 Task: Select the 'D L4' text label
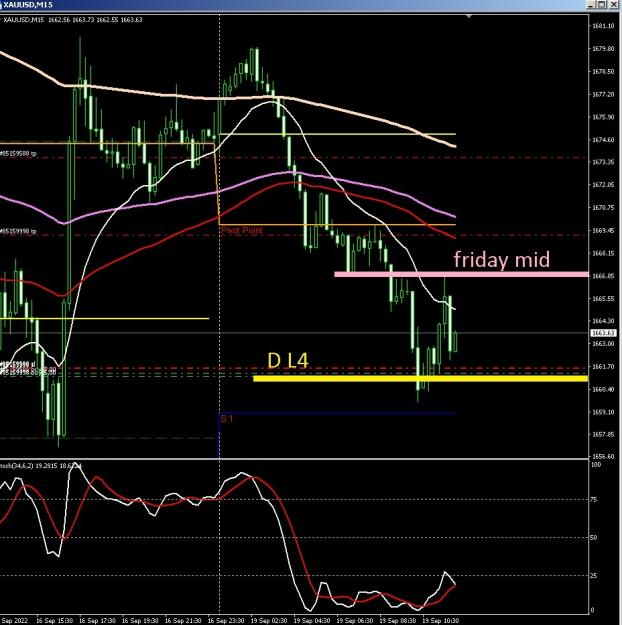coord(288,361)
